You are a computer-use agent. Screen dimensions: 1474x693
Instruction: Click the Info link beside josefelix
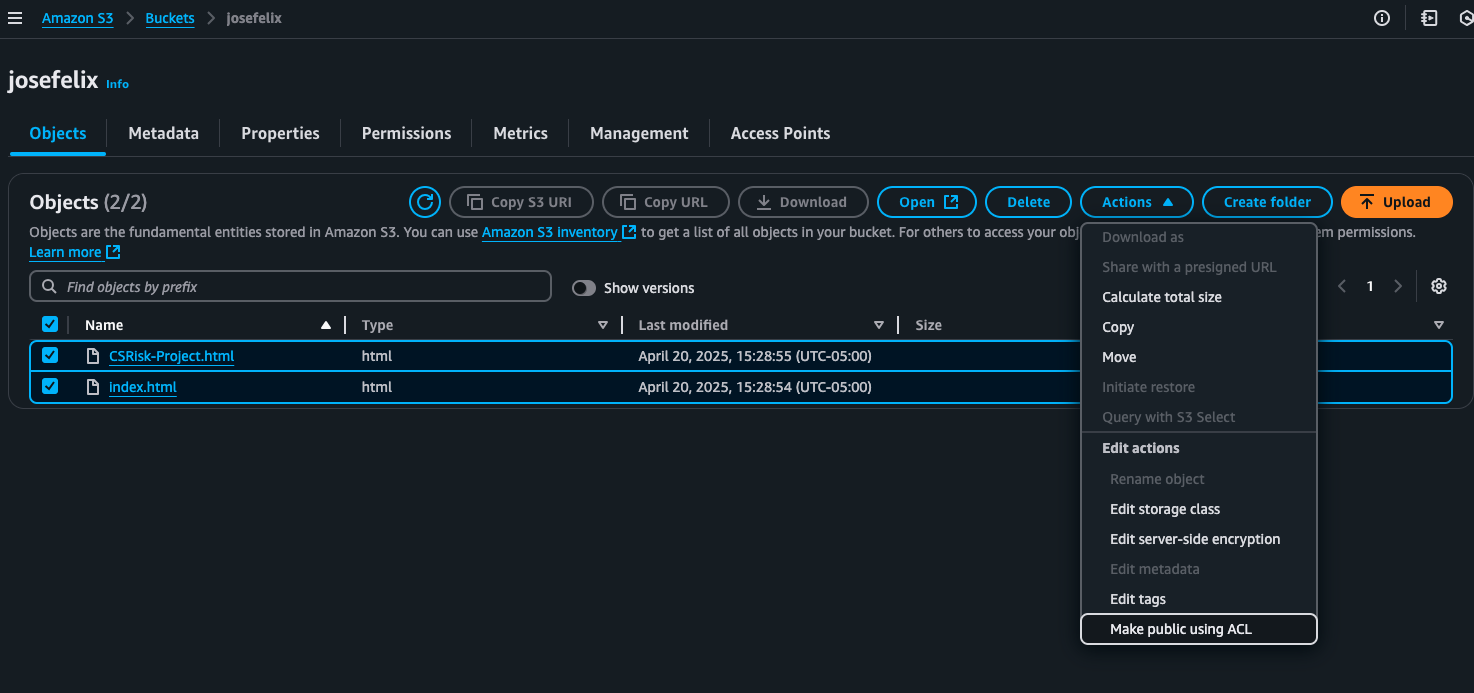tap(117, 84)
